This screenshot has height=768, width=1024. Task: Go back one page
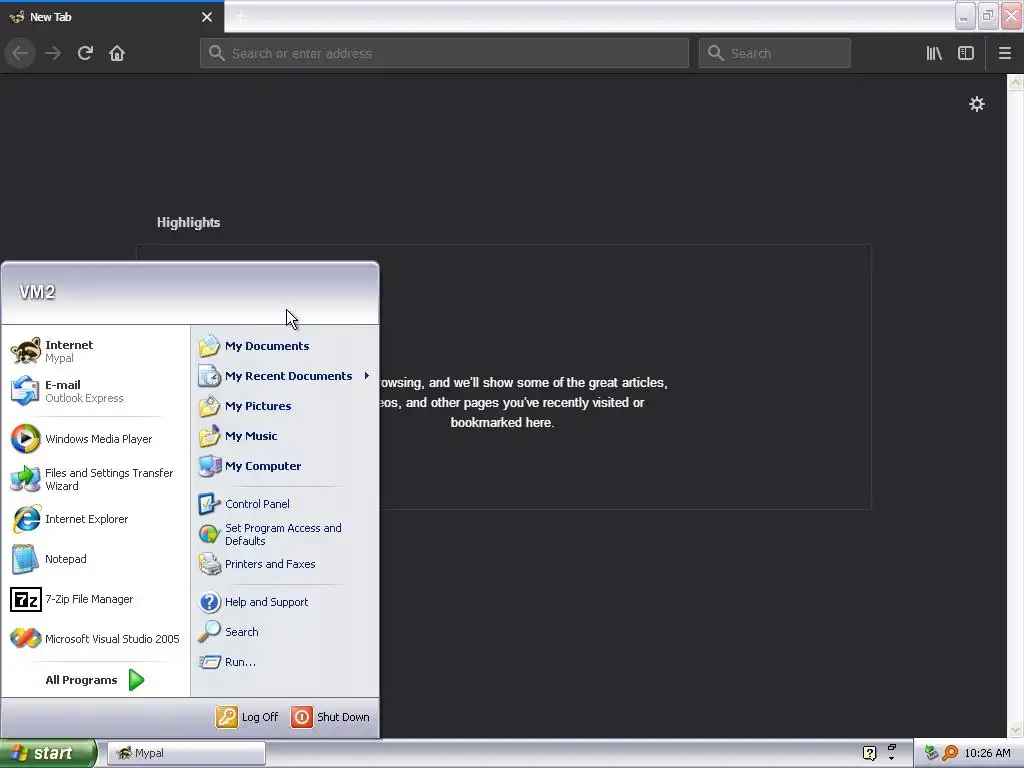(20, 53)
